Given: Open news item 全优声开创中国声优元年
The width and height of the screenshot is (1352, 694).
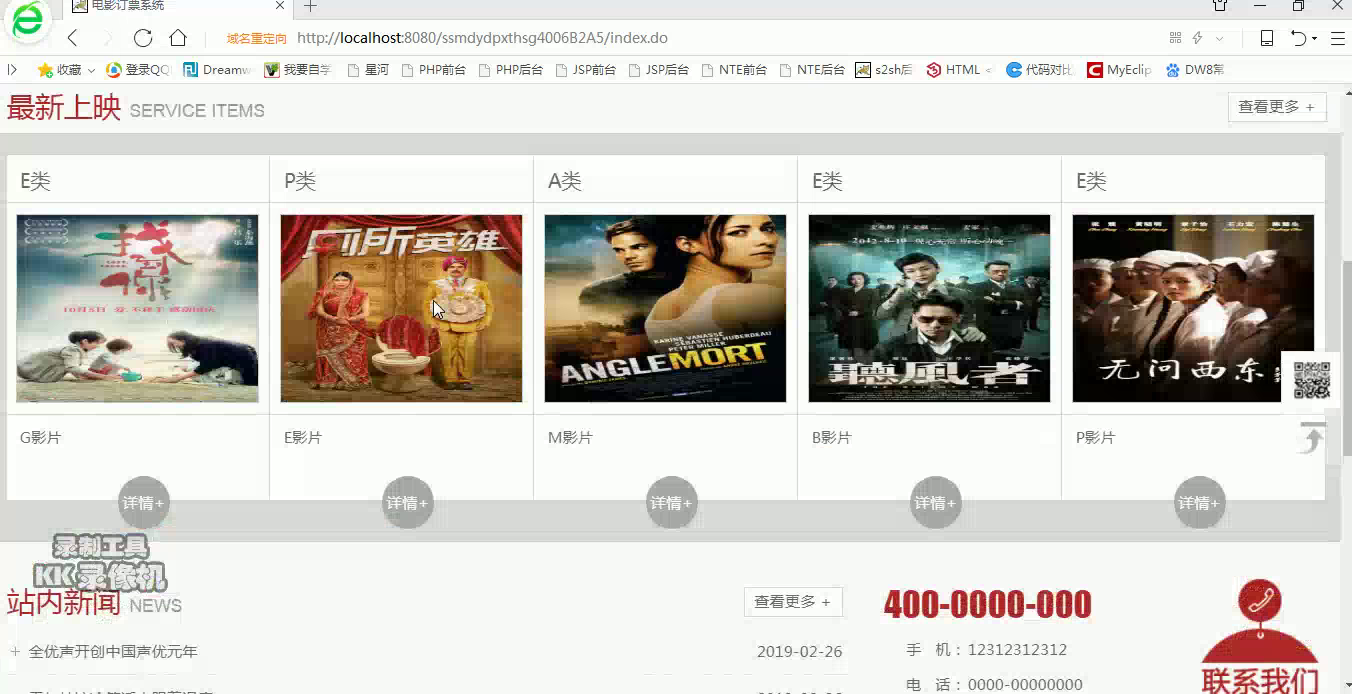Looking at the screenshot, I should (113, 652).
